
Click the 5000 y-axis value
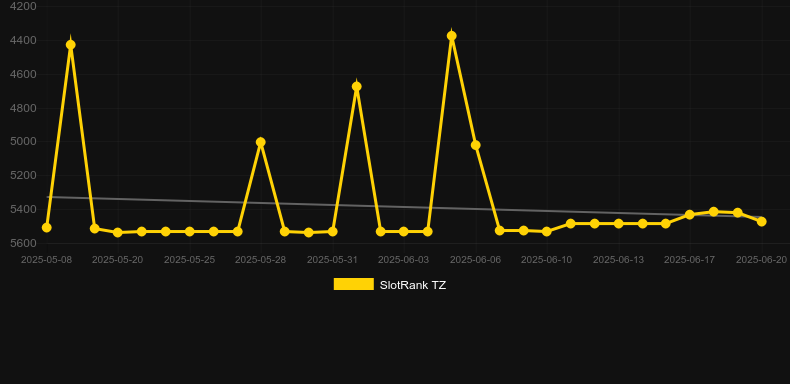click(x=23, y=141)
